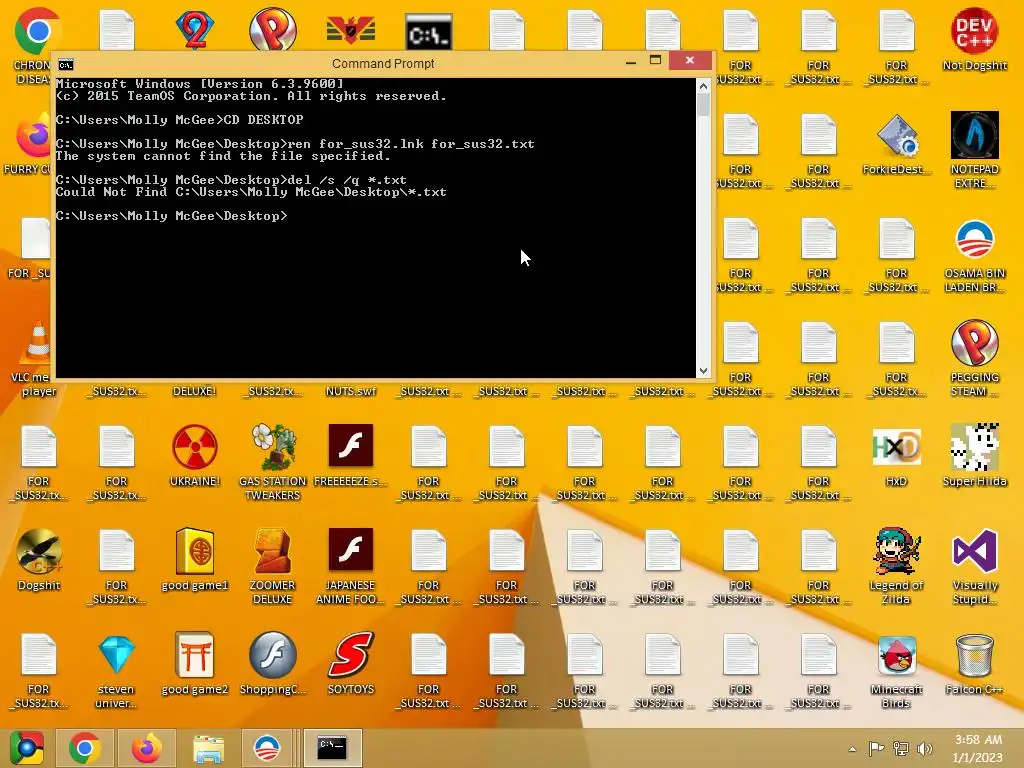Open steven univer diamond icon
Viewport: 1024px width, 768px height.
(116, 670)
